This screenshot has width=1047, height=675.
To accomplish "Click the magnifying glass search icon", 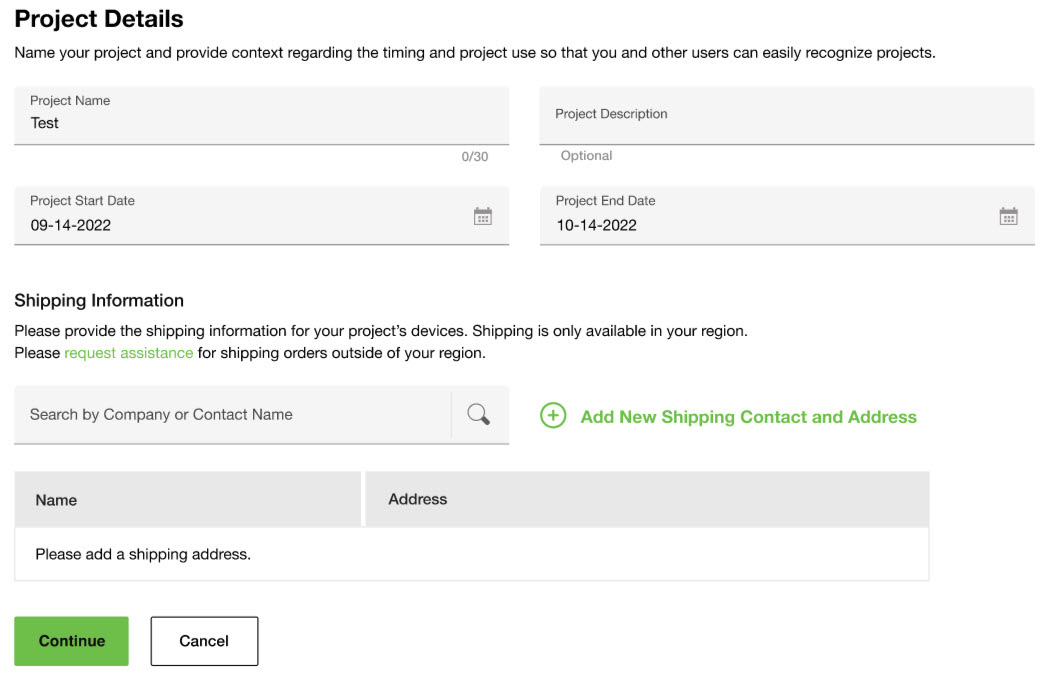I will point(479,415).
